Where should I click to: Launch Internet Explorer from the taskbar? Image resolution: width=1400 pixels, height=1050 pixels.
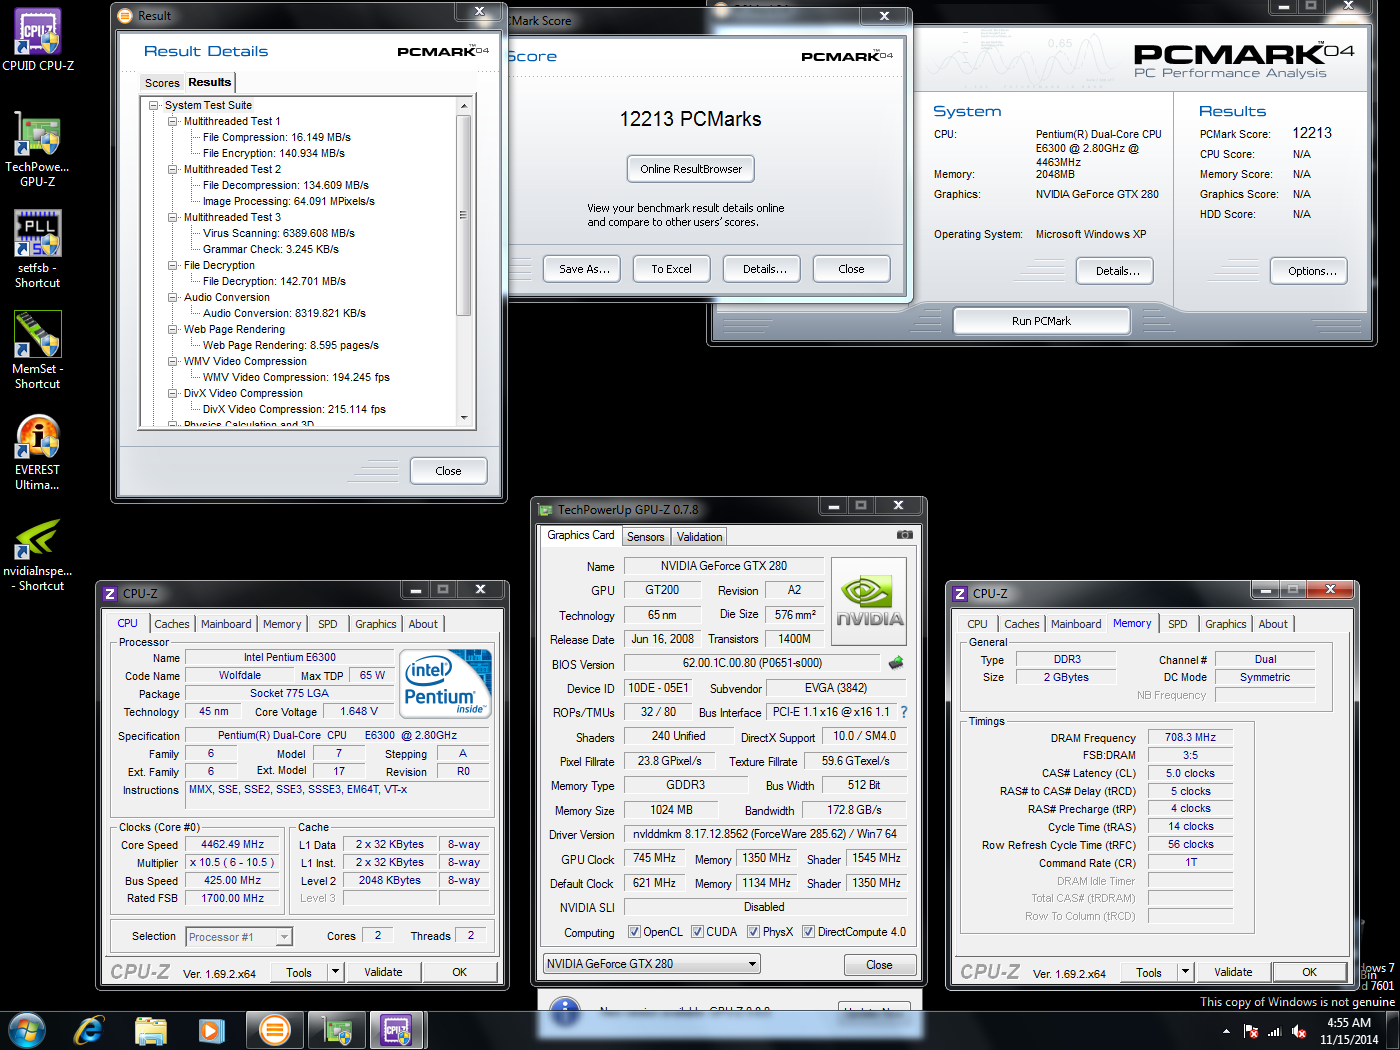click(x=89, y=1030)
